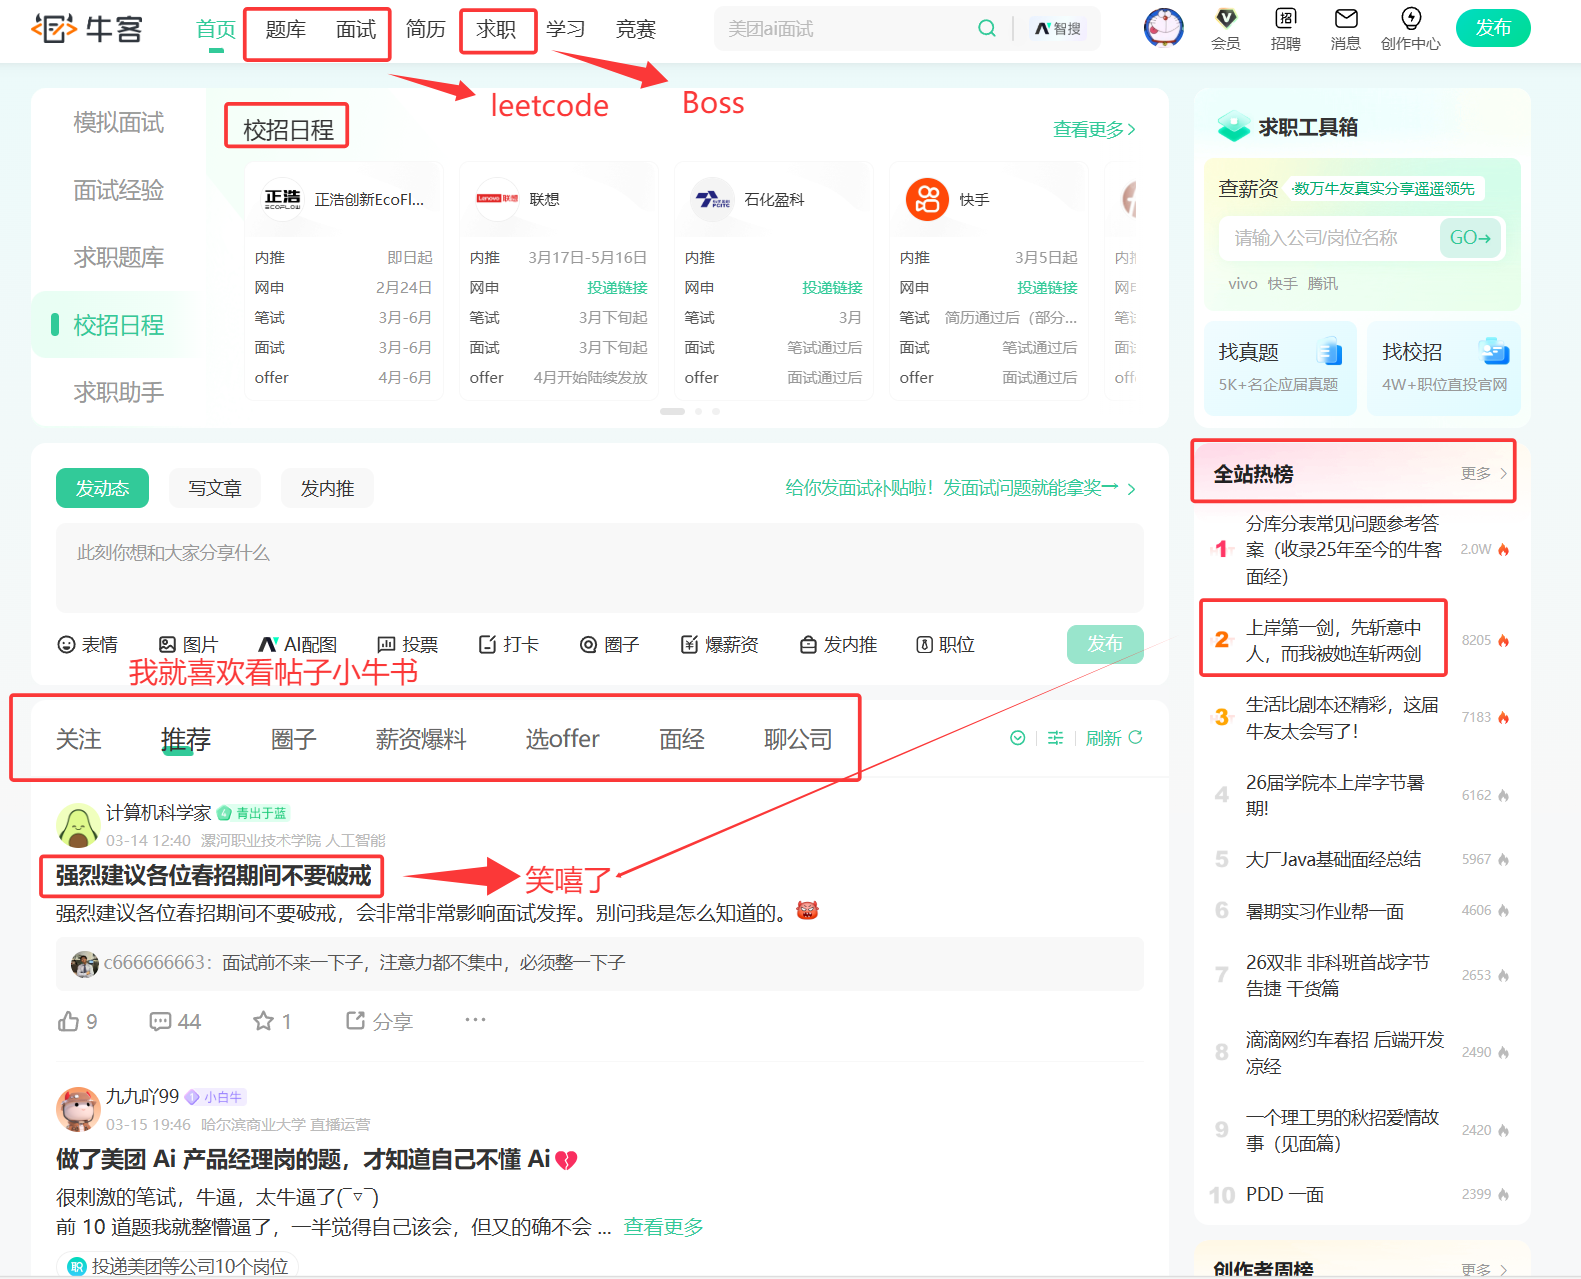Image resolution: width=1581 pixels, height=1279 pixels.
Task: Click the search magnifier icon
Action: coord(986,28)
